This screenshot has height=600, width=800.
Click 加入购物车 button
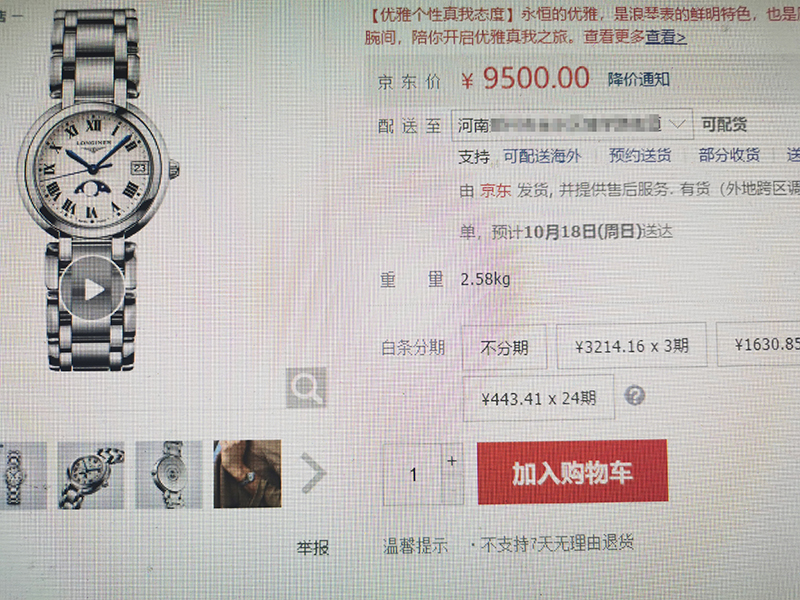pos(572,472)
